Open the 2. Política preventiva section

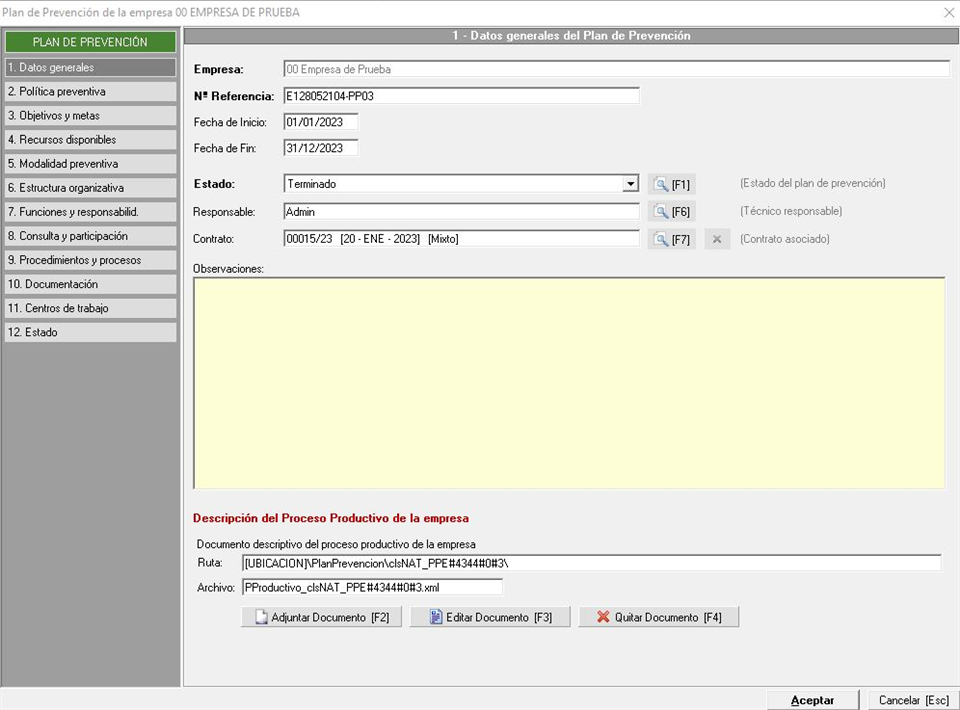point(90,92)
